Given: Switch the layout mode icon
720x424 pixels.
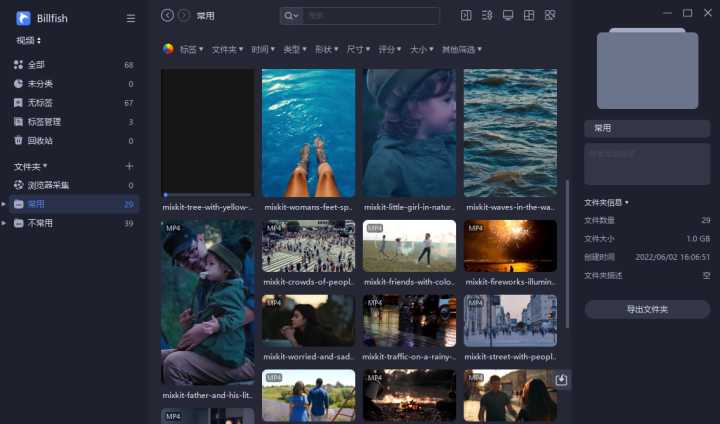Looking at the screenshot, I should pos(529,16).
